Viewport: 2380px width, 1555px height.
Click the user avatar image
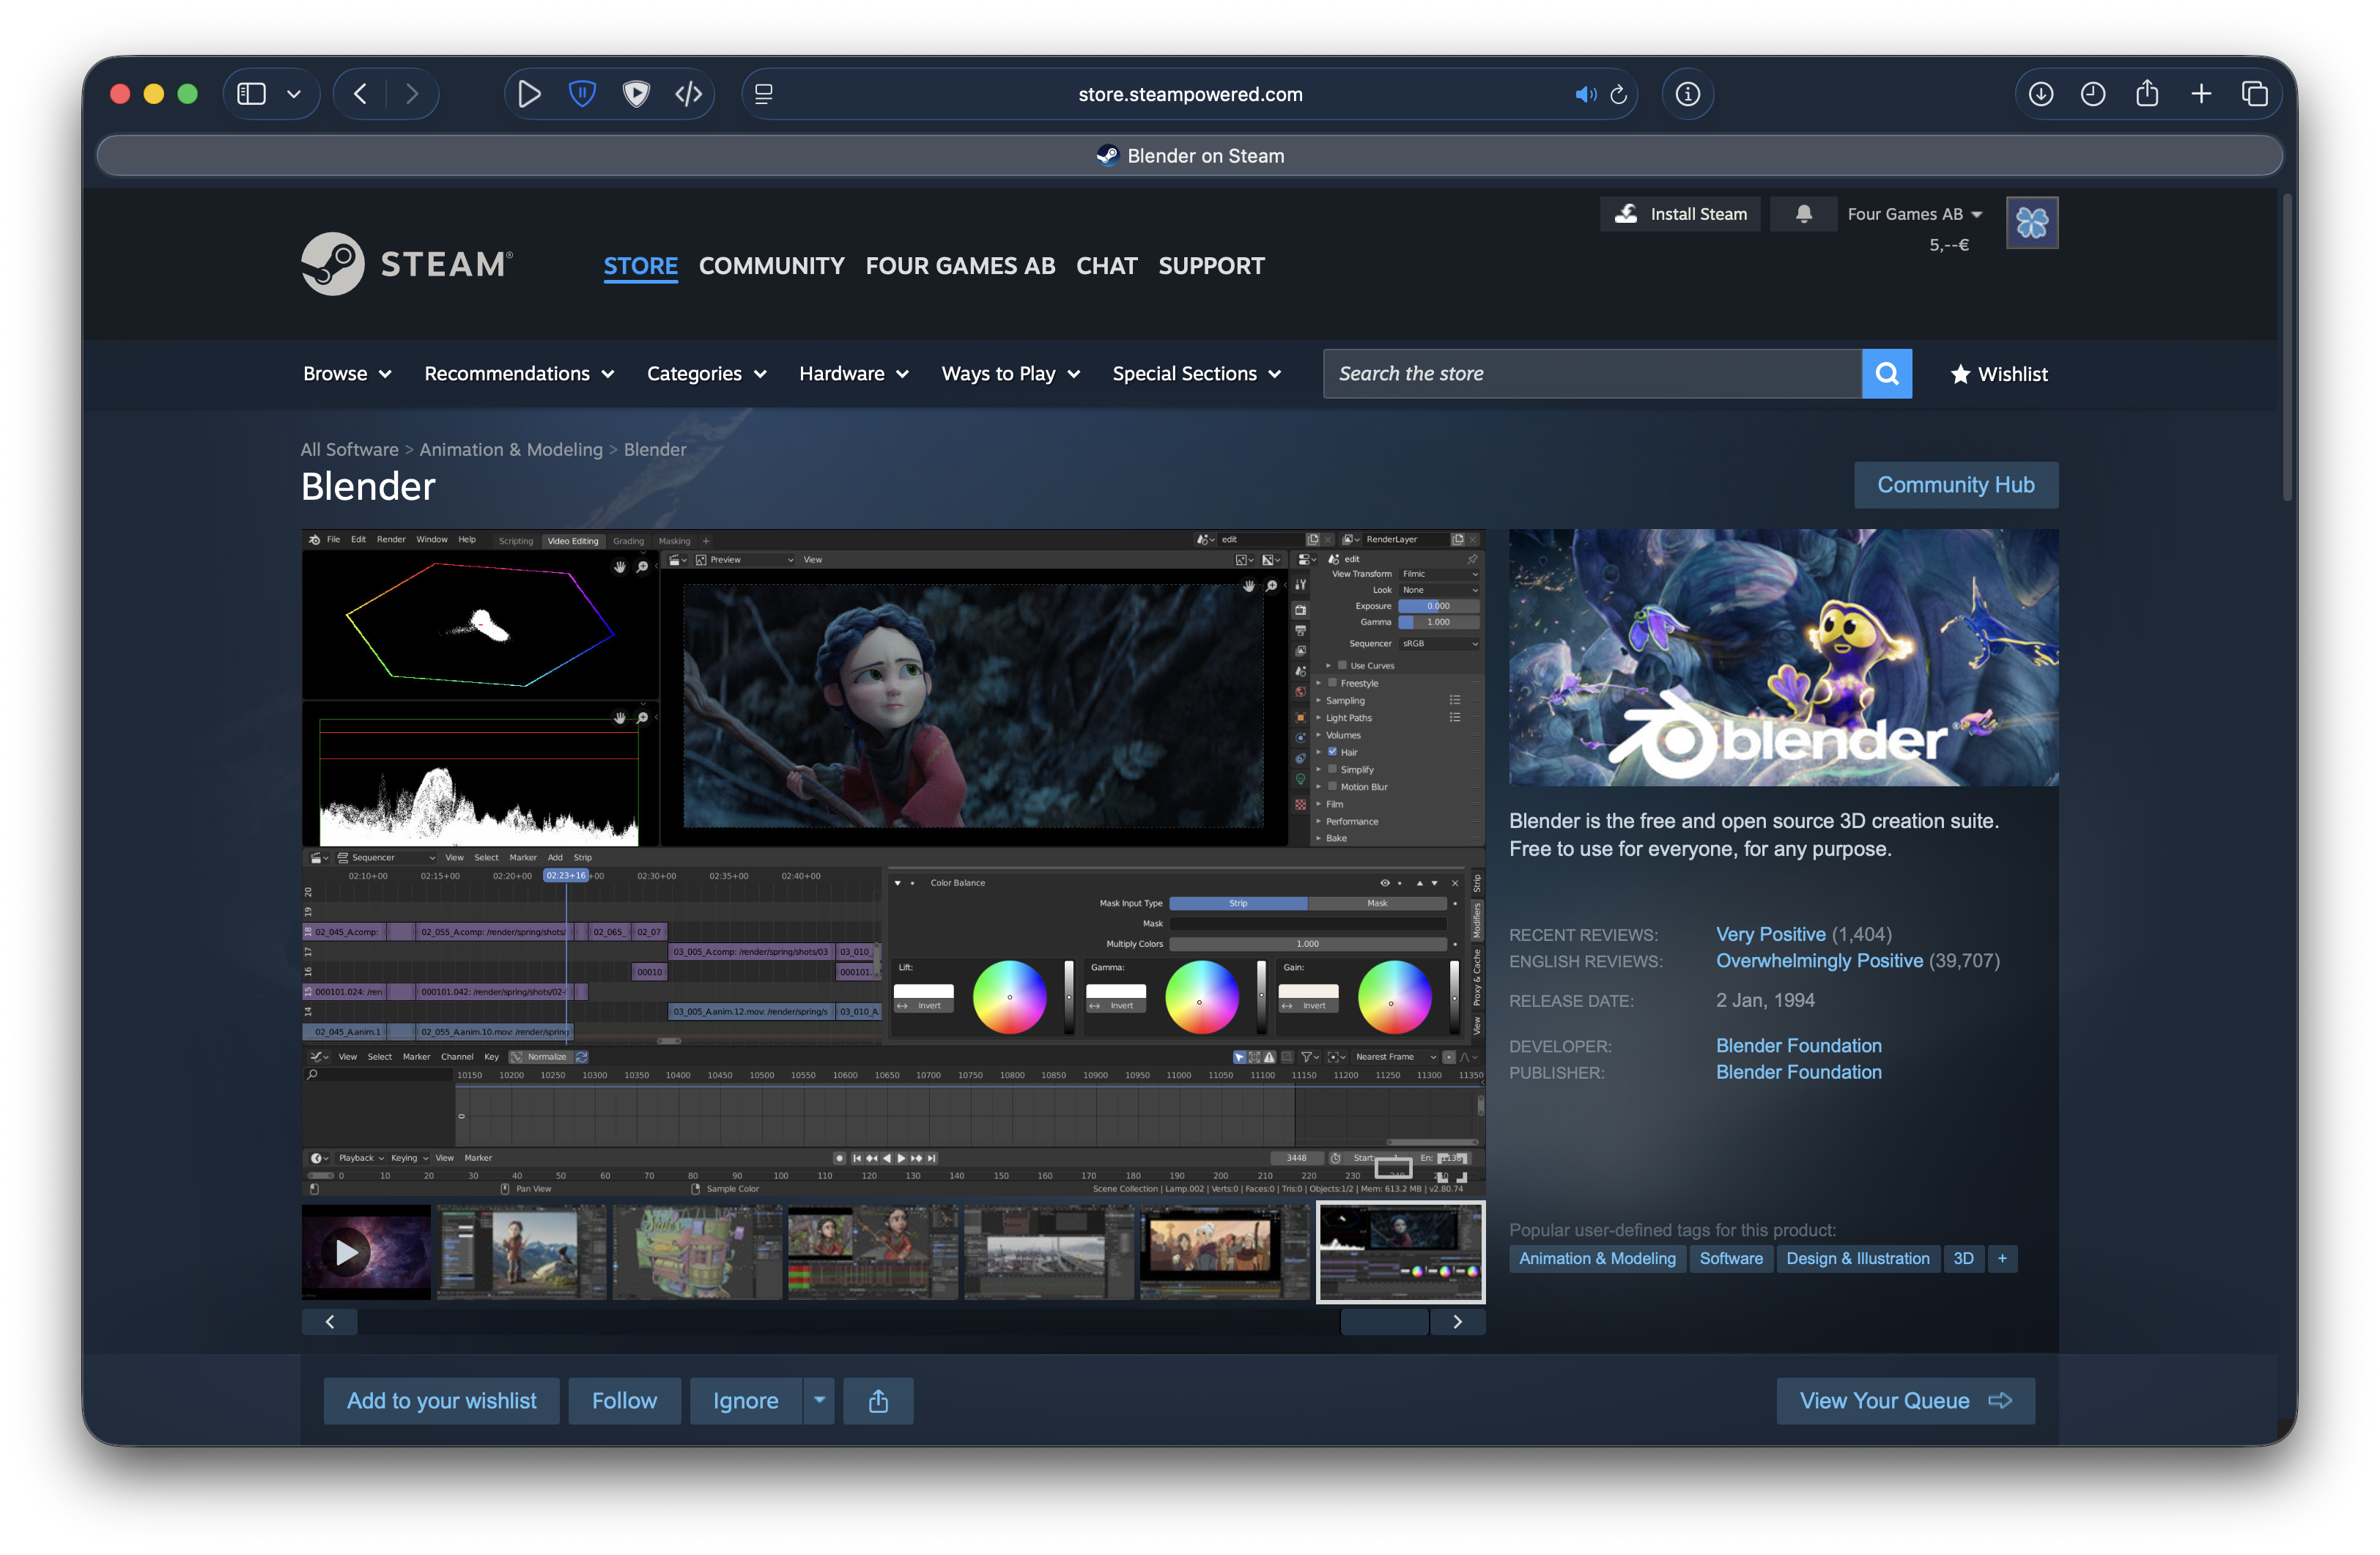click(x=2032, y=222)
